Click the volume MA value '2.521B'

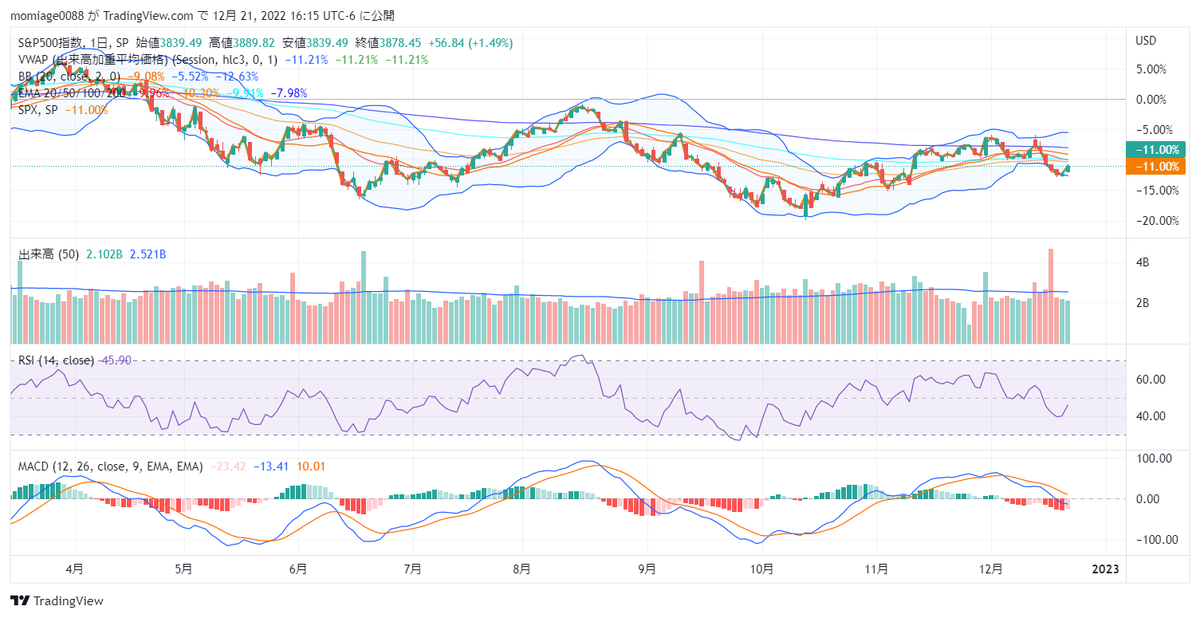coord(150,255)
